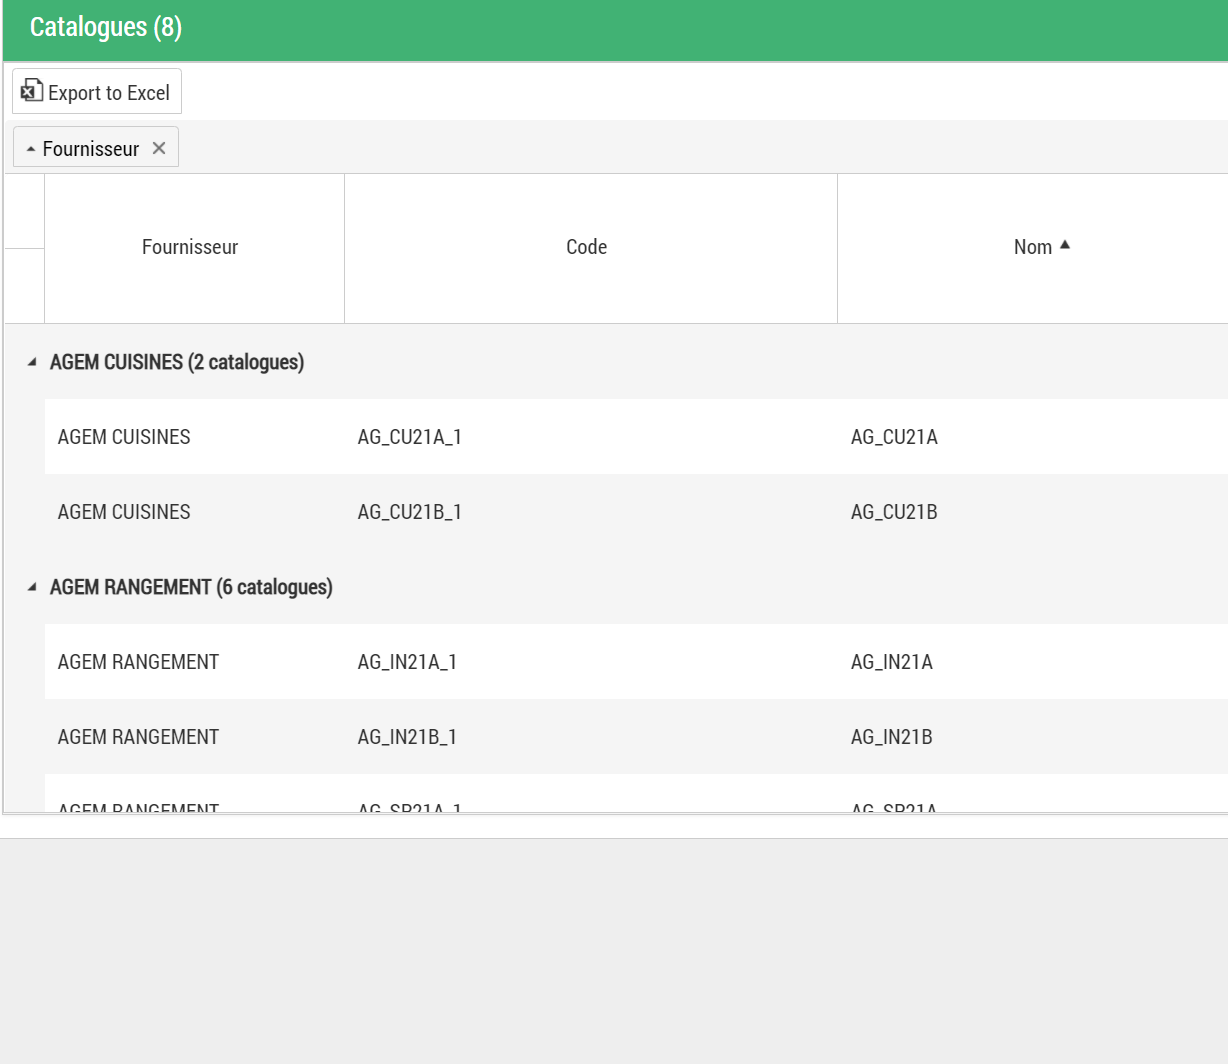Click the ascending sort arrow beside Nom
Screen dimensions: 1228x1064
pyautogui.click(x=1065, y=245)
